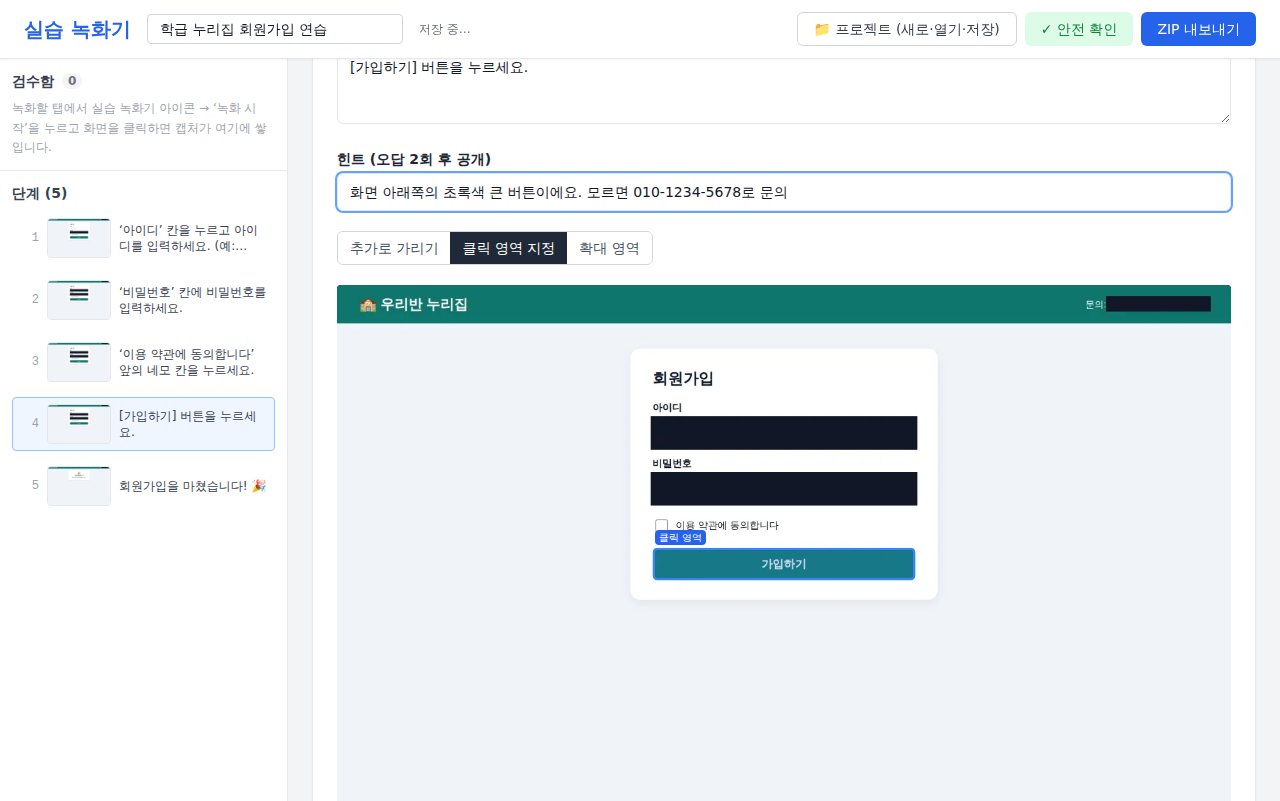Click the 클릭 영역 label tag on screenshot
Image resolution: width=1280 pixels, height=801 pixels.
(x=680, y=537)
